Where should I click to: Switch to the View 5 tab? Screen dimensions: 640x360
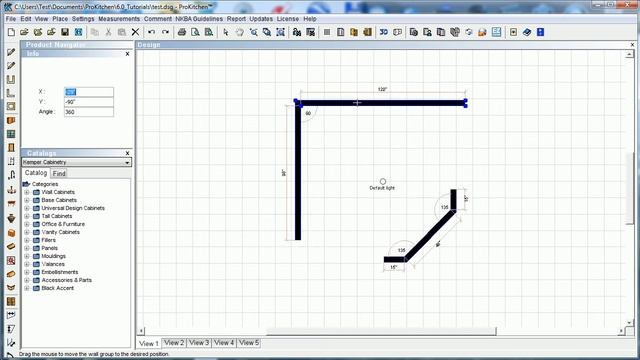click(249, 343)
